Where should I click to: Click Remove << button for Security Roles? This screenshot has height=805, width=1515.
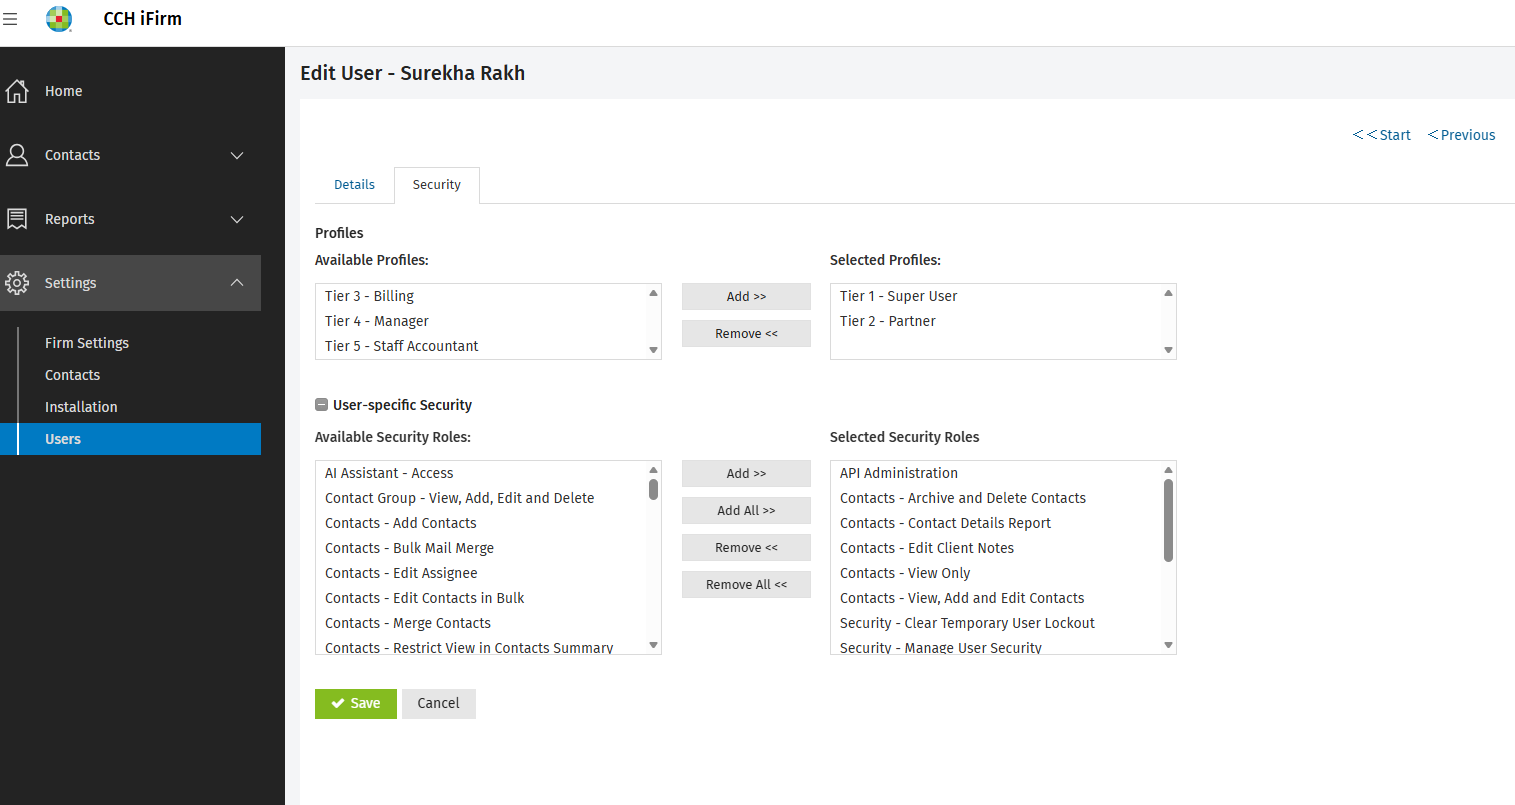746,548
